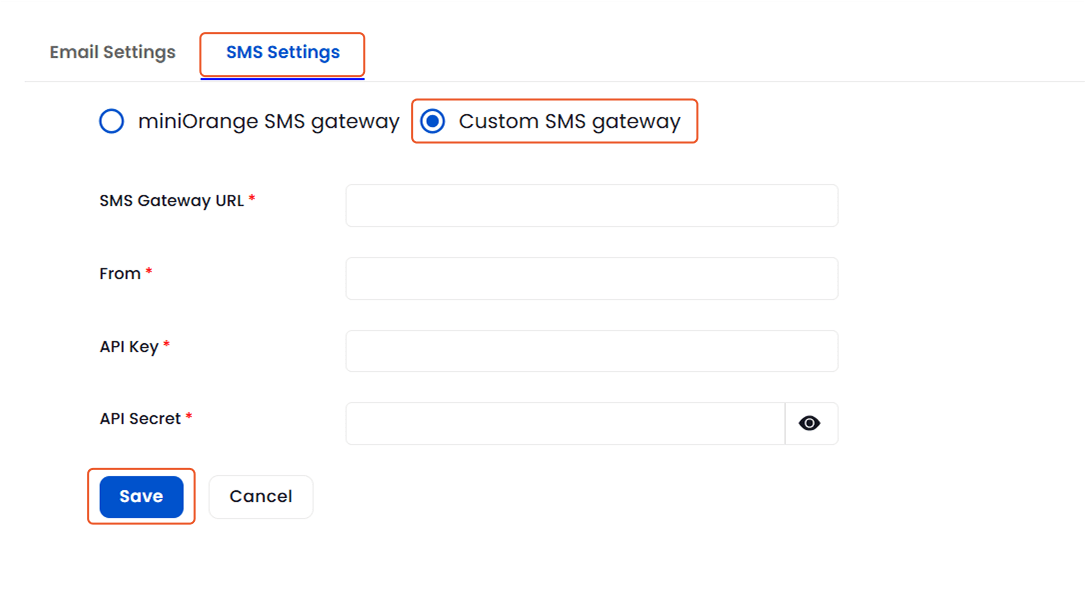Focus the SMS Gateway URL input field
The image size is (1085, 592).
pos(591,205)
